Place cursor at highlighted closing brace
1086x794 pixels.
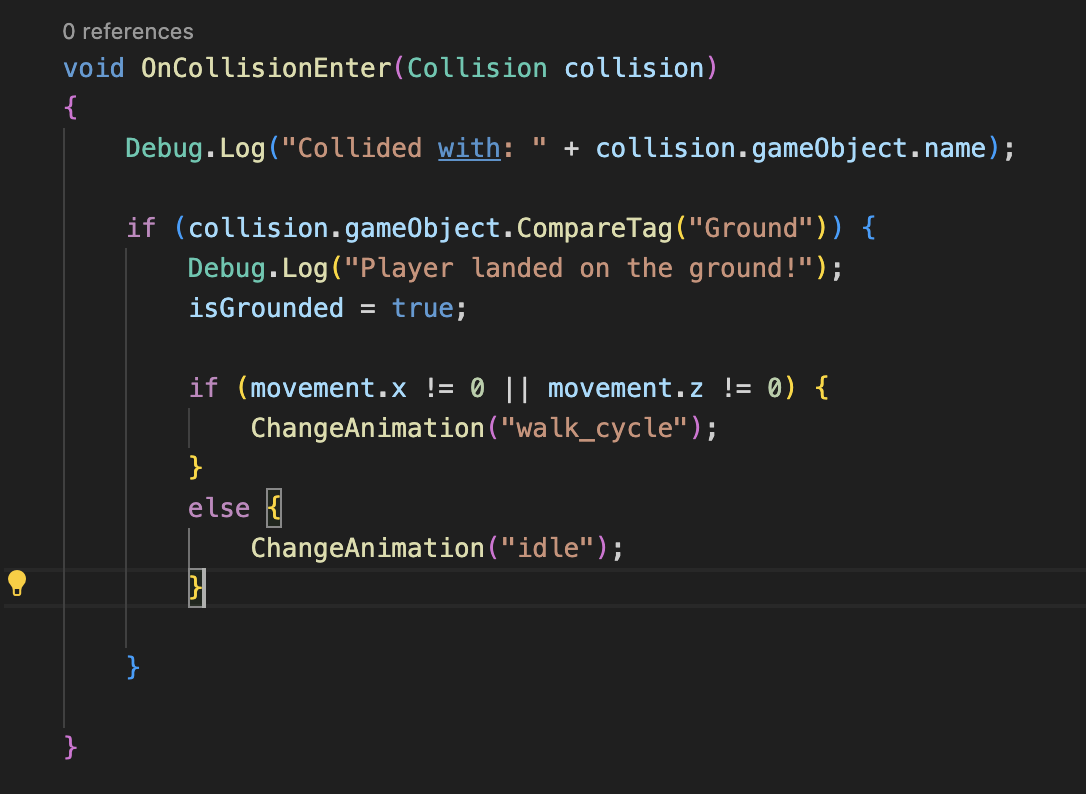pos(197,588)
